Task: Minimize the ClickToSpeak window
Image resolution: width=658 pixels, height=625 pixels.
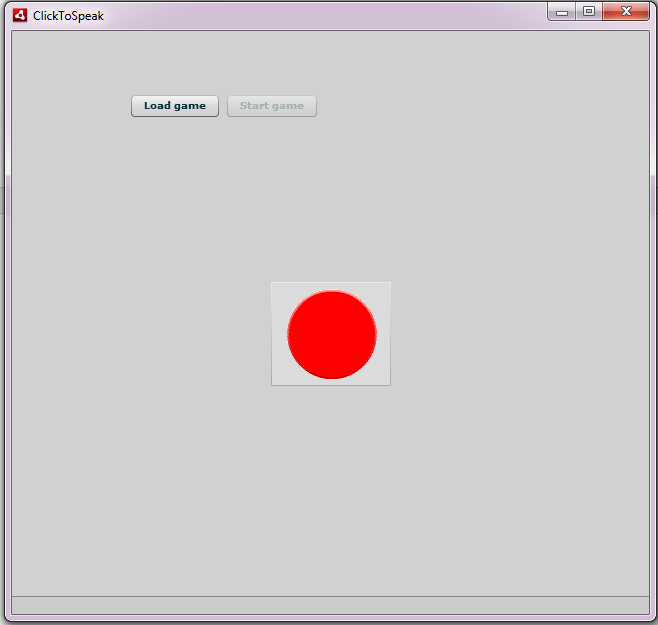Action: coord(561,12)
